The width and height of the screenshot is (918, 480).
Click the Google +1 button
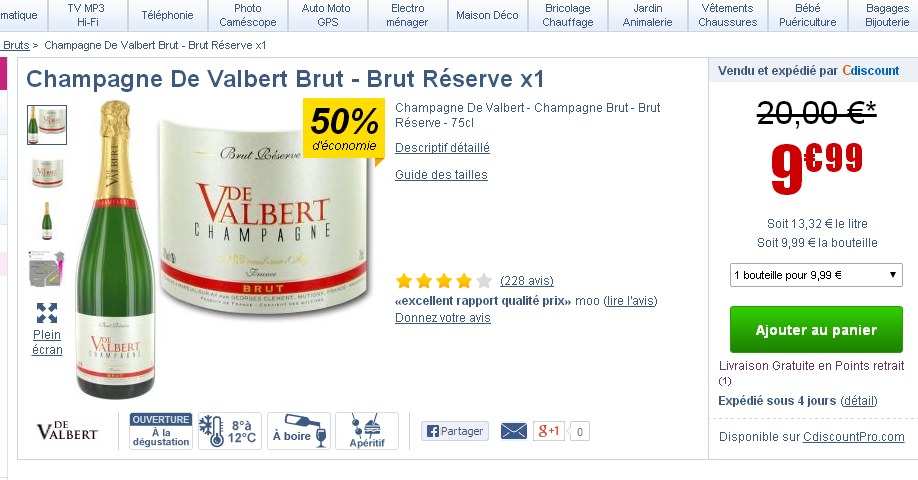pyautogui.click(x=549, y=431)
